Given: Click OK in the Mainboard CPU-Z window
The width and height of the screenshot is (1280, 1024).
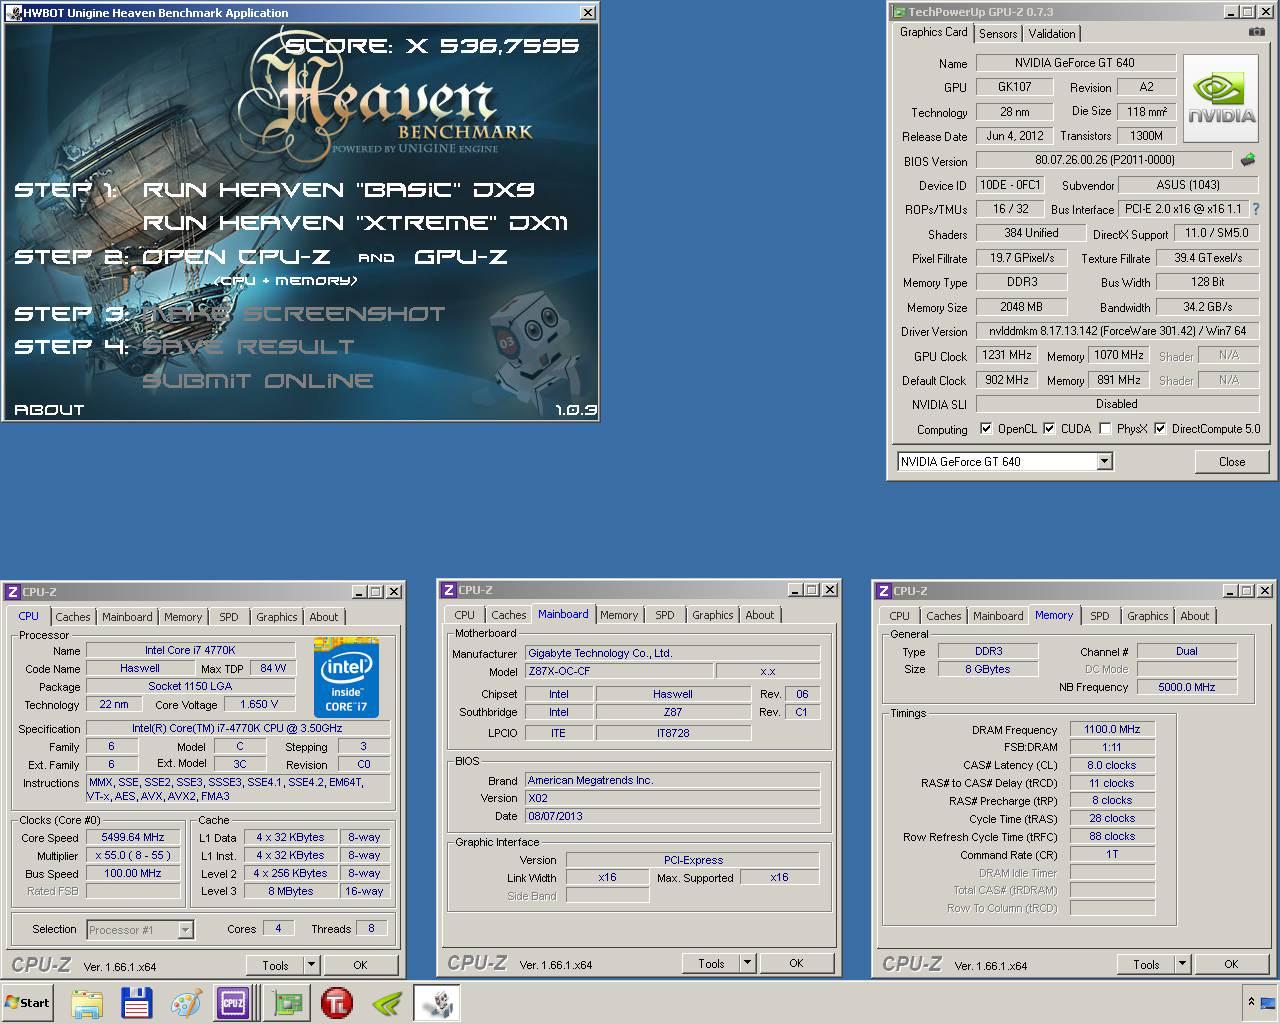Looking at the screenshot, I should [796, 963].
